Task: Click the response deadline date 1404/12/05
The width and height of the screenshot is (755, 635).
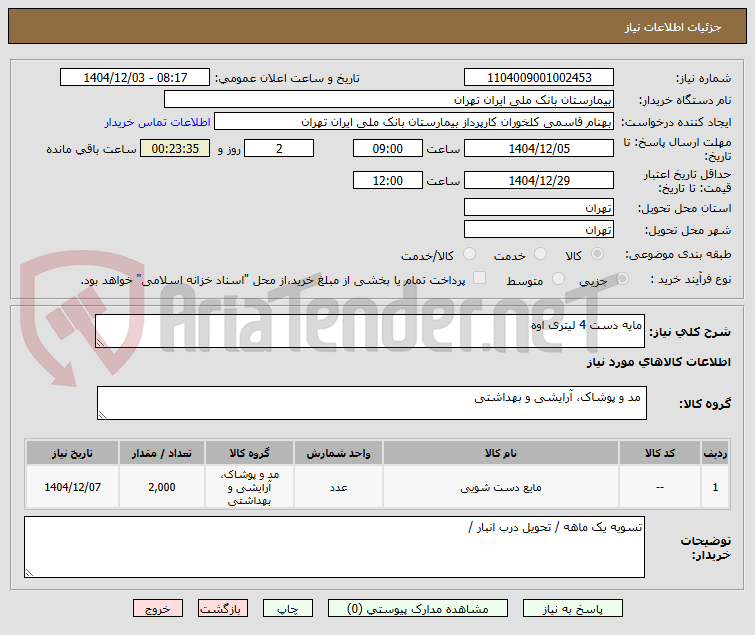Action: [539, 148]
